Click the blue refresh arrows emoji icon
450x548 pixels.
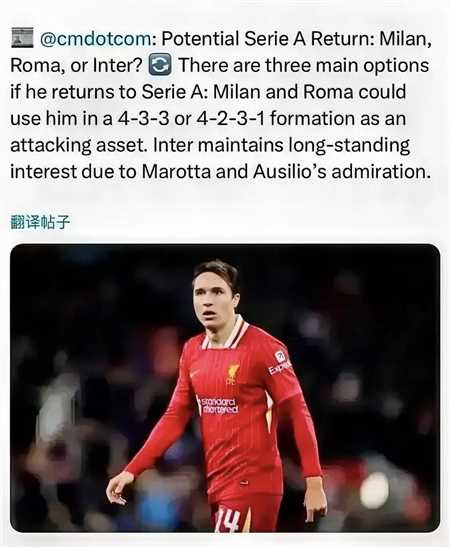coord(160,65)
